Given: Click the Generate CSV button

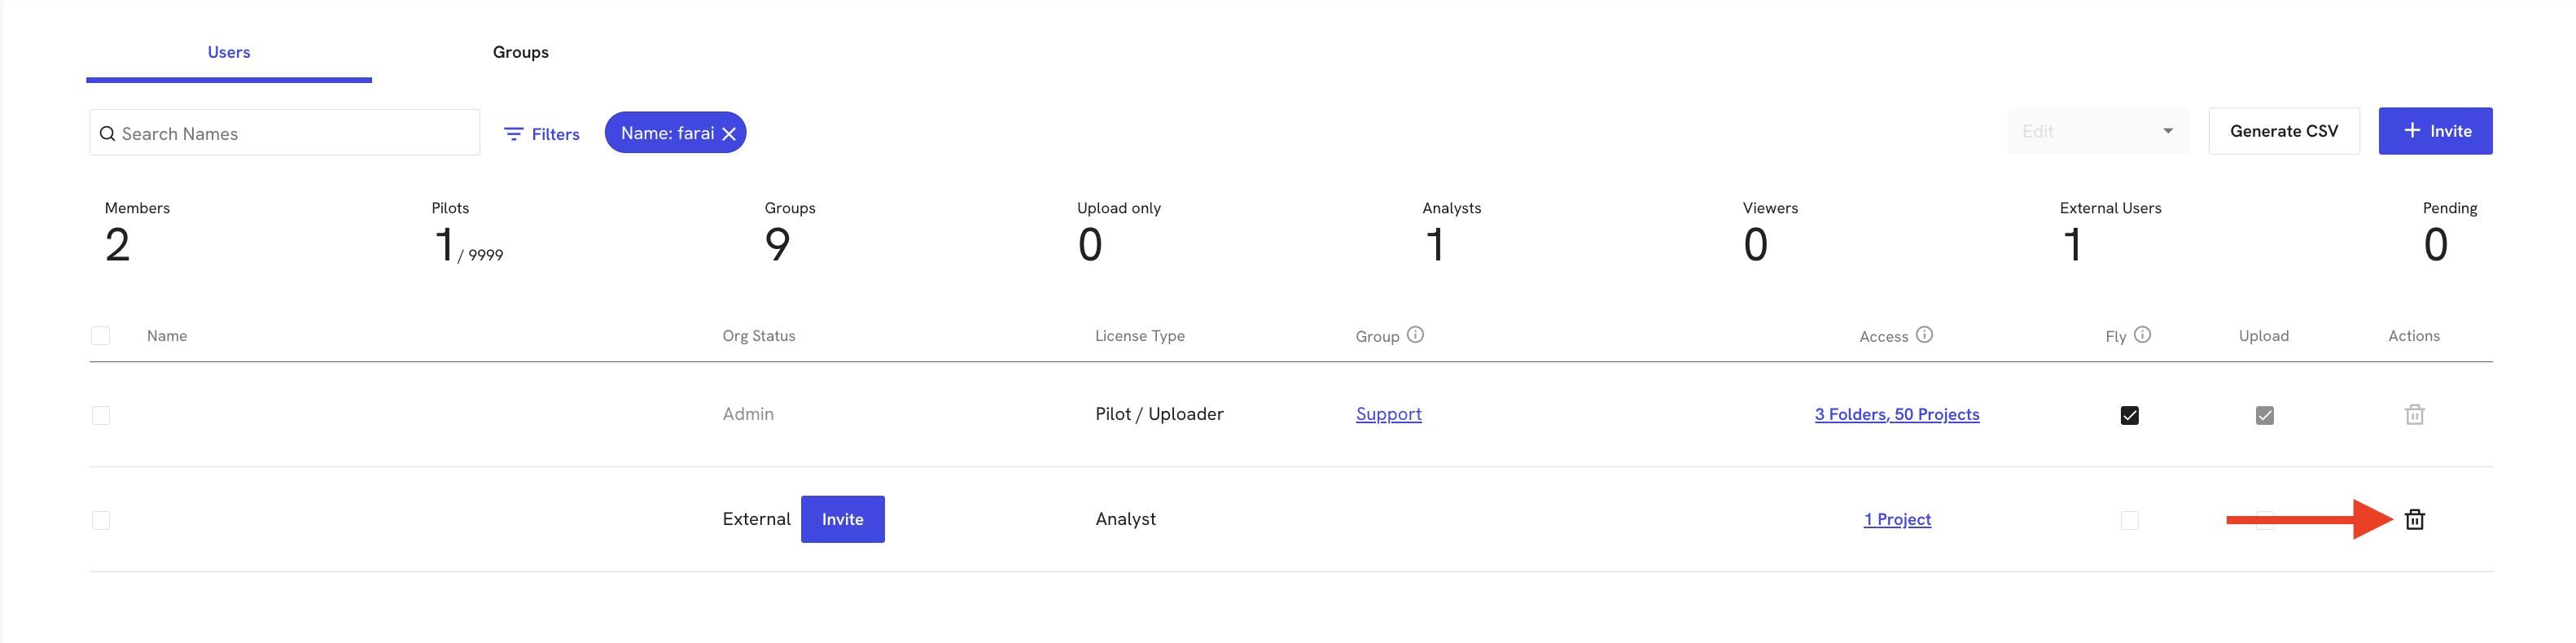Looking at the screenshot, I should pyautogui.click(x=2284, y=130).
